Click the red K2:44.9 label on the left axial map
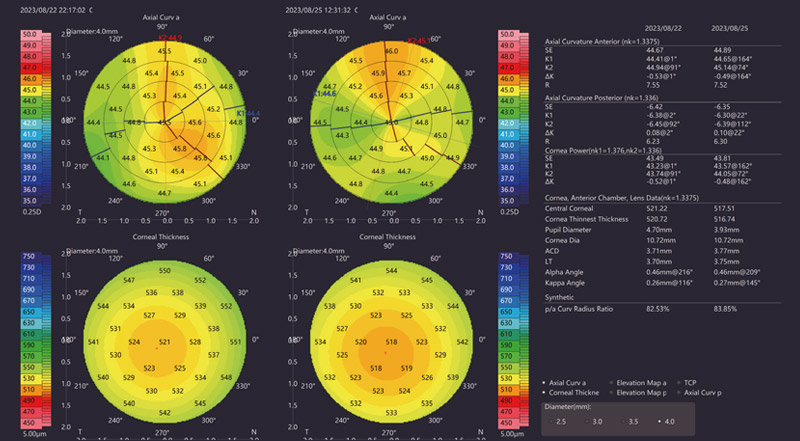 (x=170, y=38)
